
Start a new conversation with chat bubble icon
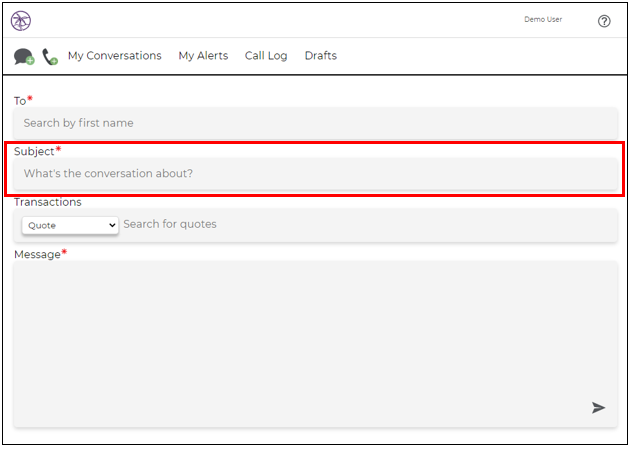(x=24, y=56)
